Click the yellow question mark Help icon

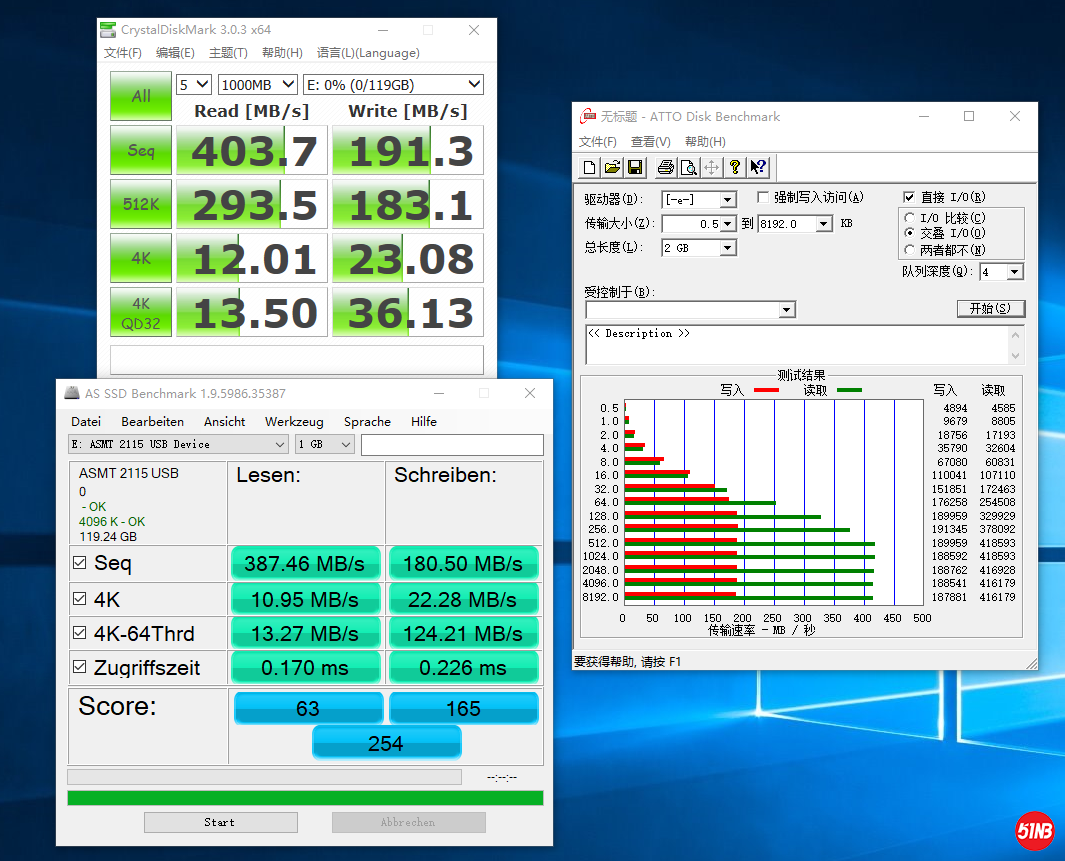(x=735, y=167)
